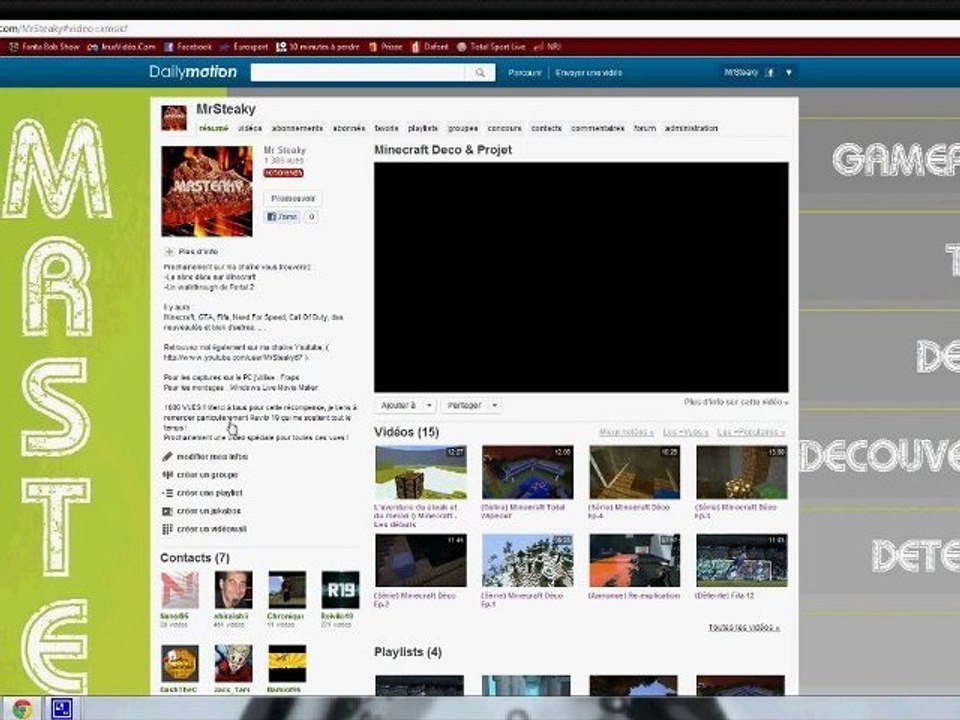Open the Minecraft Total Wipeout video thumbnail

tap(528, 472)
